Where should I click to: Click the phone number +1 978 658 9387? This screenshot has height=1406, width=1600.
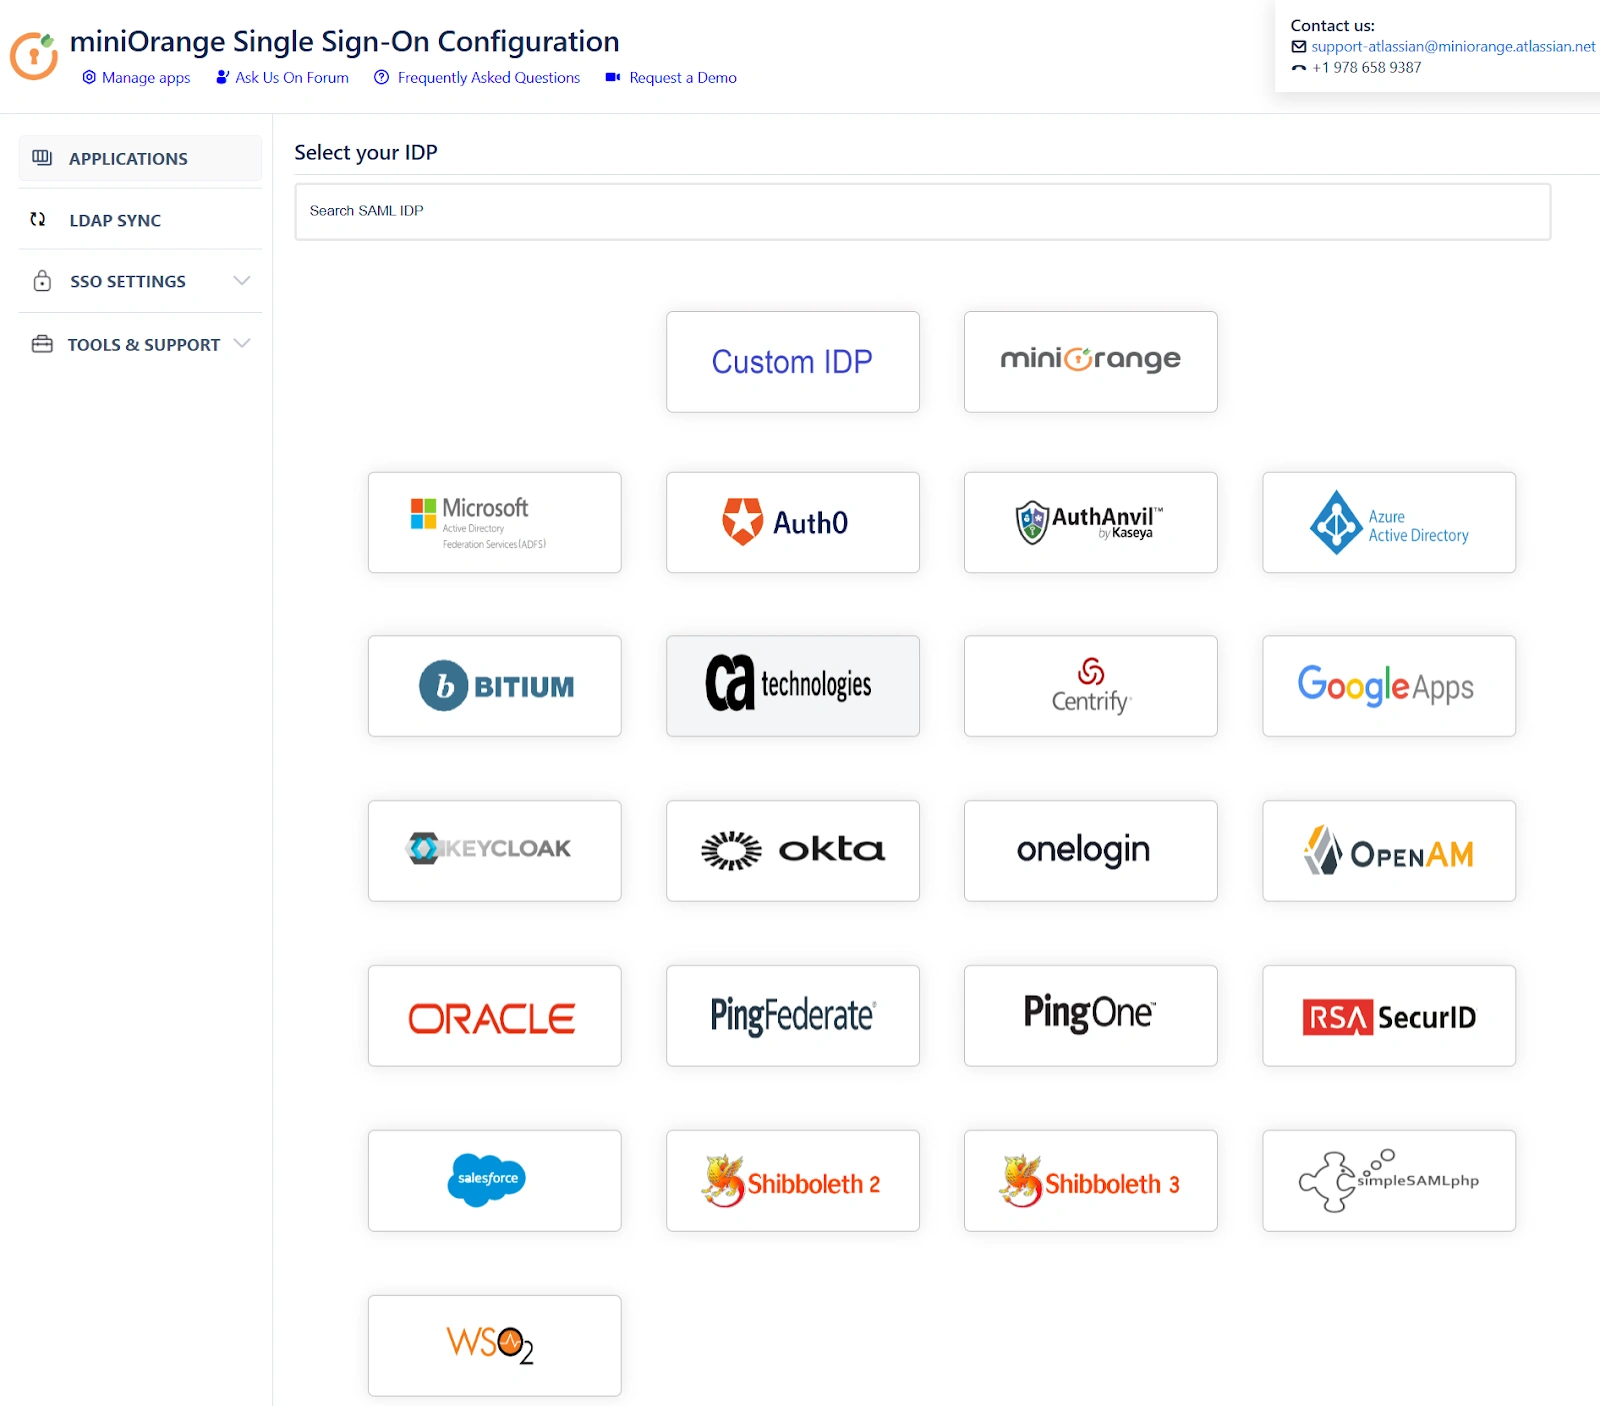pos(1367,68)
